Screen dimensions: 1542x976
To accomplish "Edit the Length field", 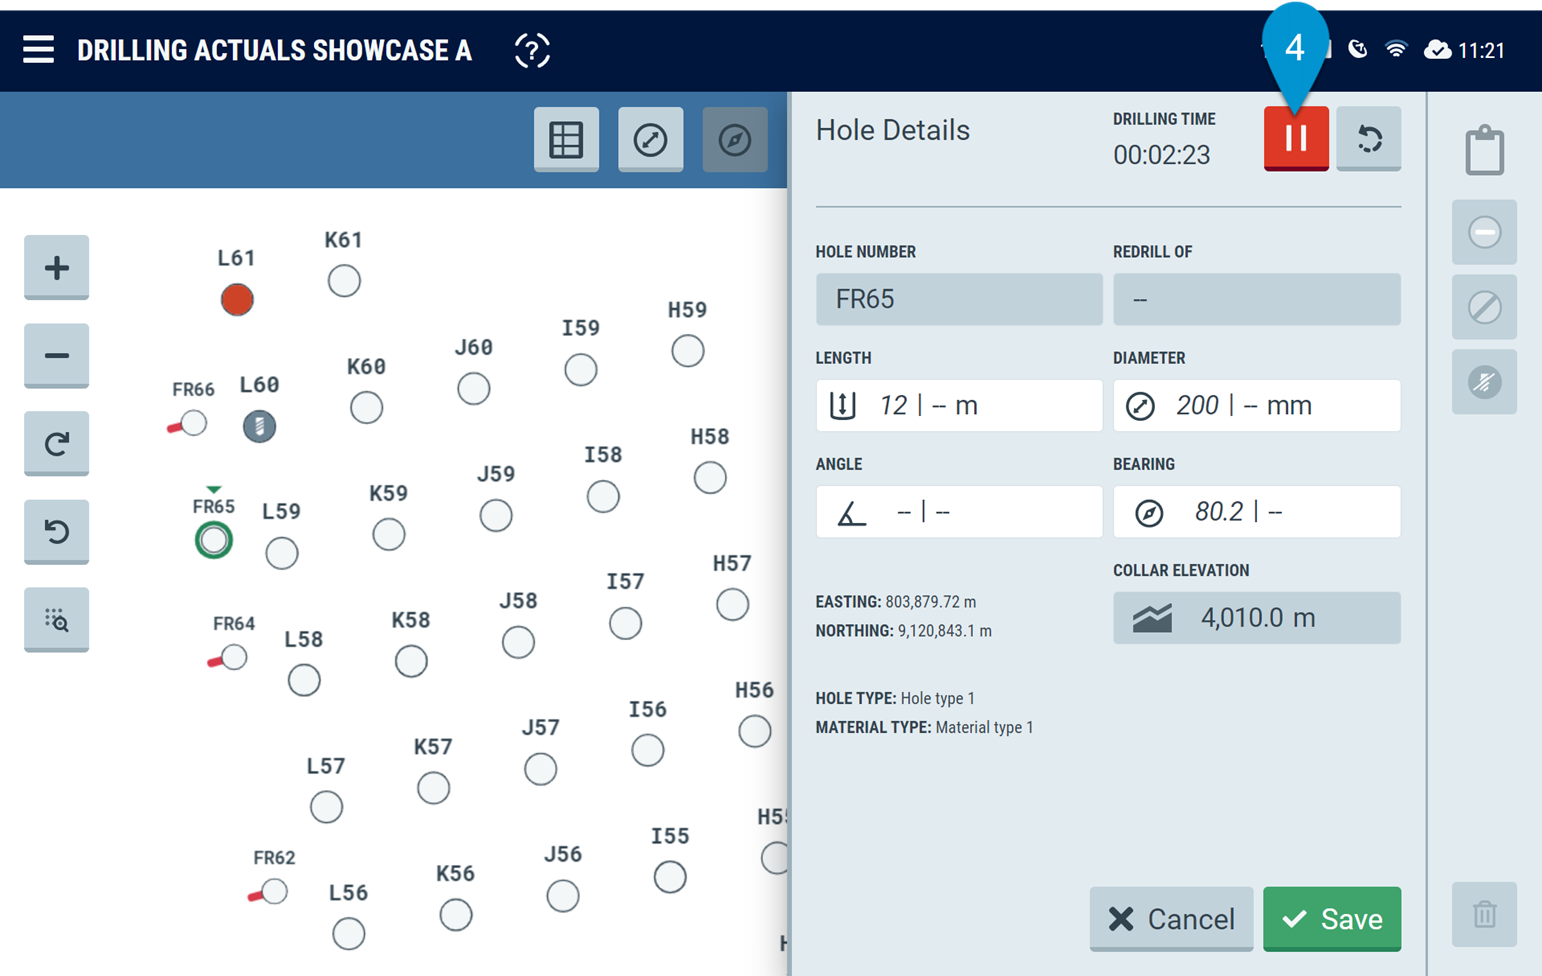I will click(x=959, y=405).
